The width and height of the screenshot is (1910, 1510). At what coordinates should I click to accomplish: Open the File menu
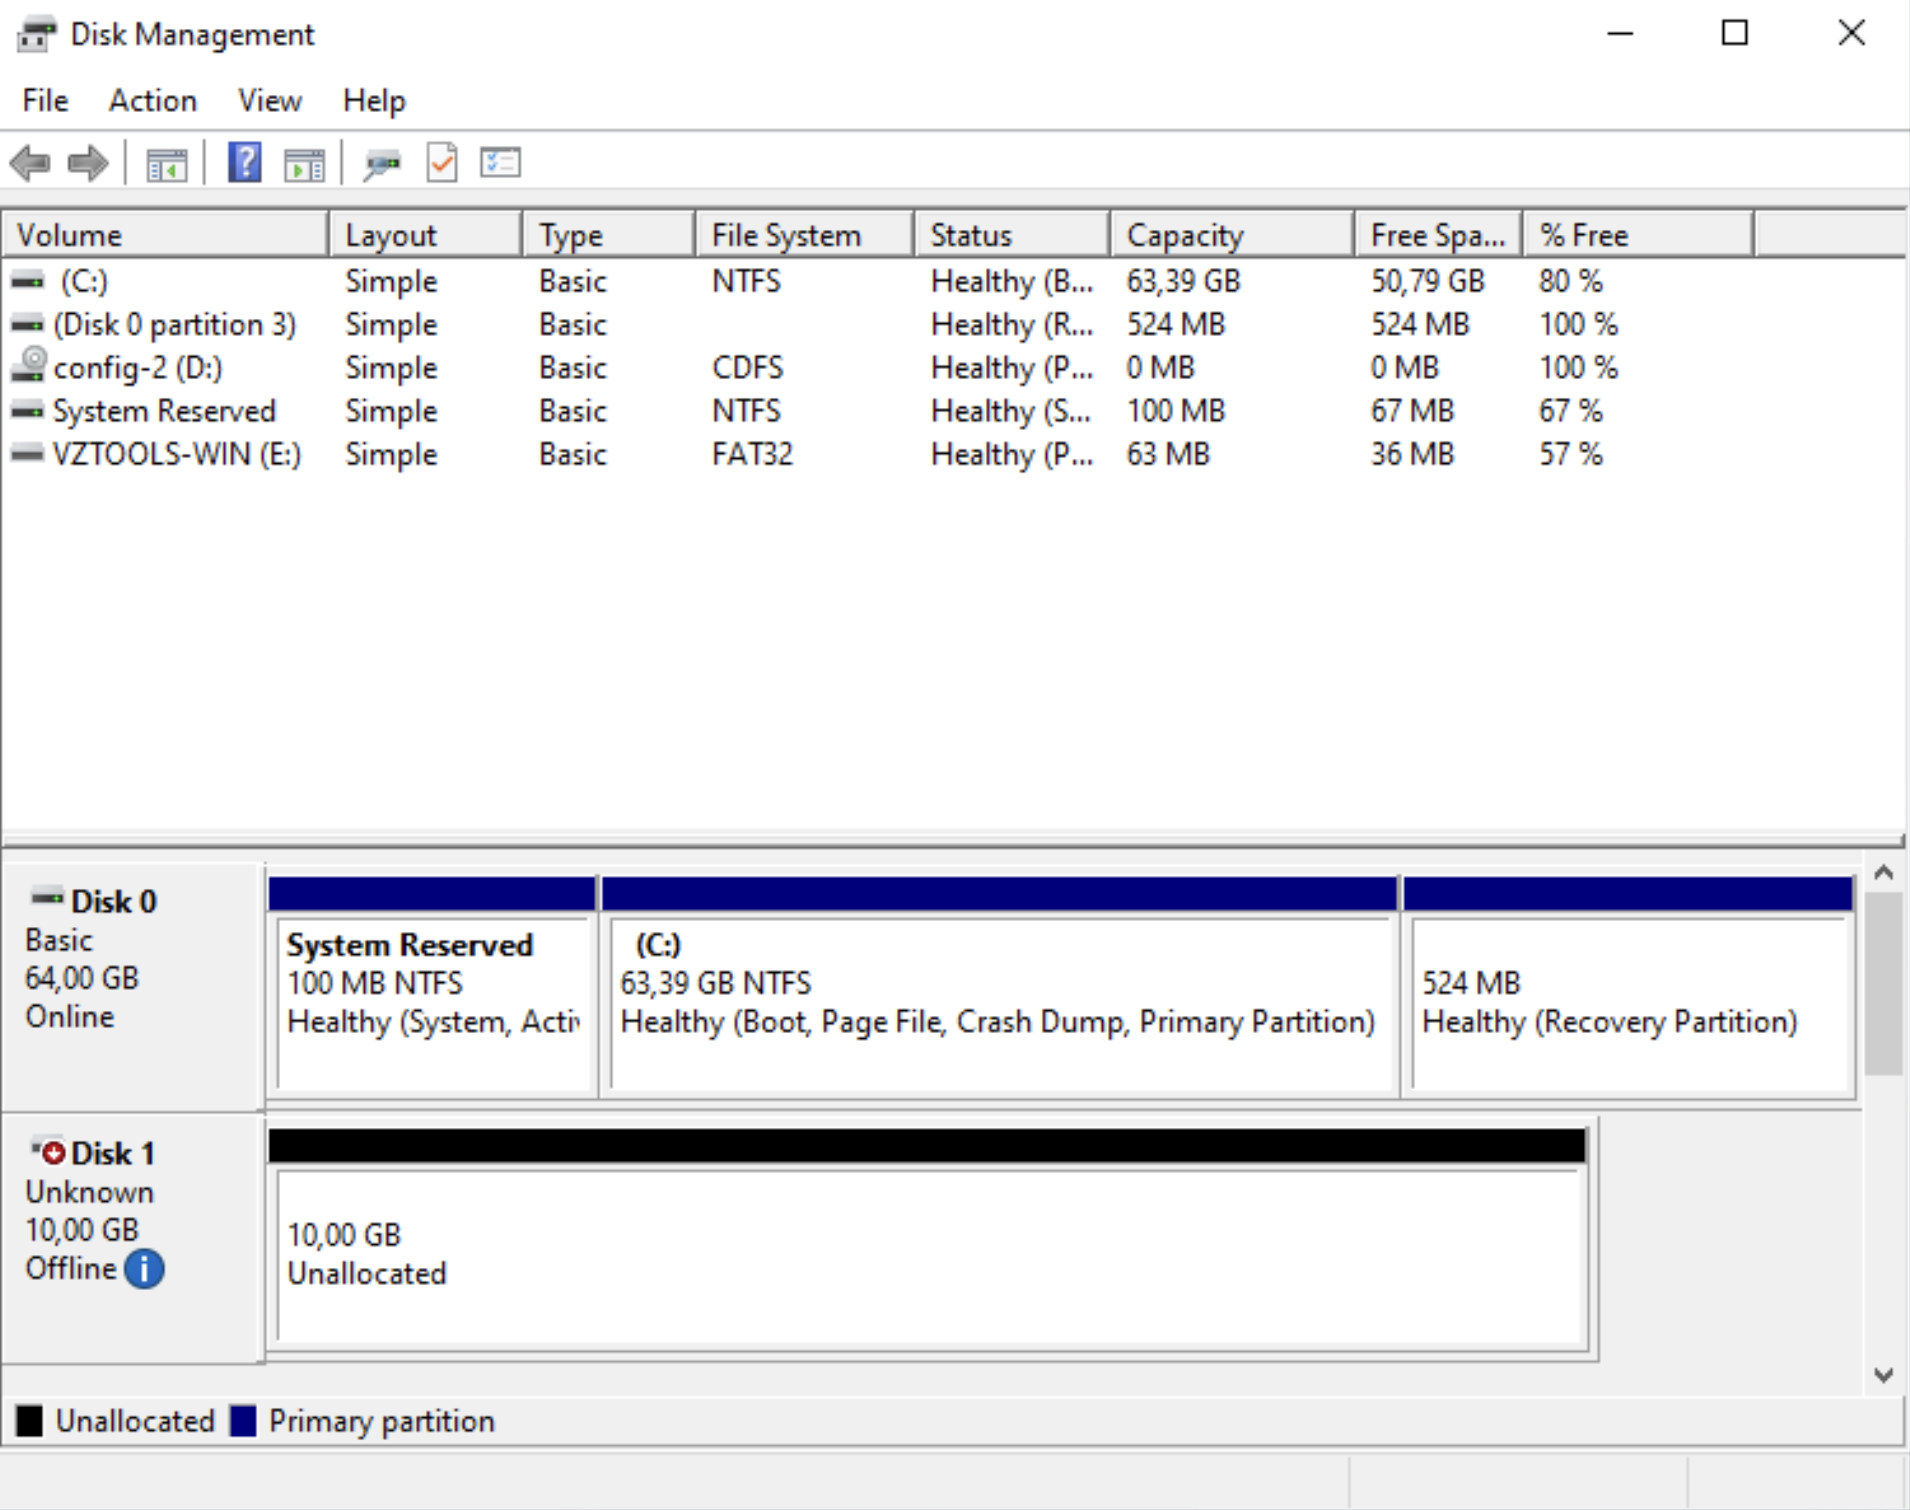point(45,101)
